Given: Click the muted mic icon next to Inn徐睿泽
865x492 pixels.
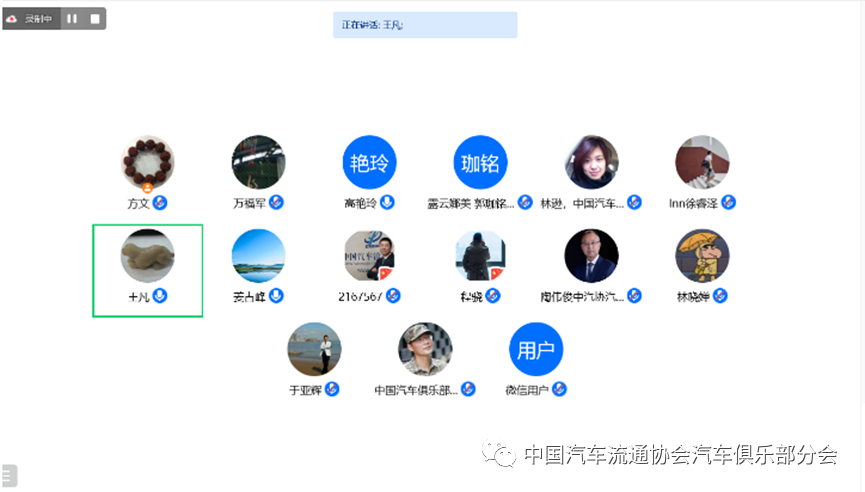Looking at the screenshot, I should [x=729, y=202].
